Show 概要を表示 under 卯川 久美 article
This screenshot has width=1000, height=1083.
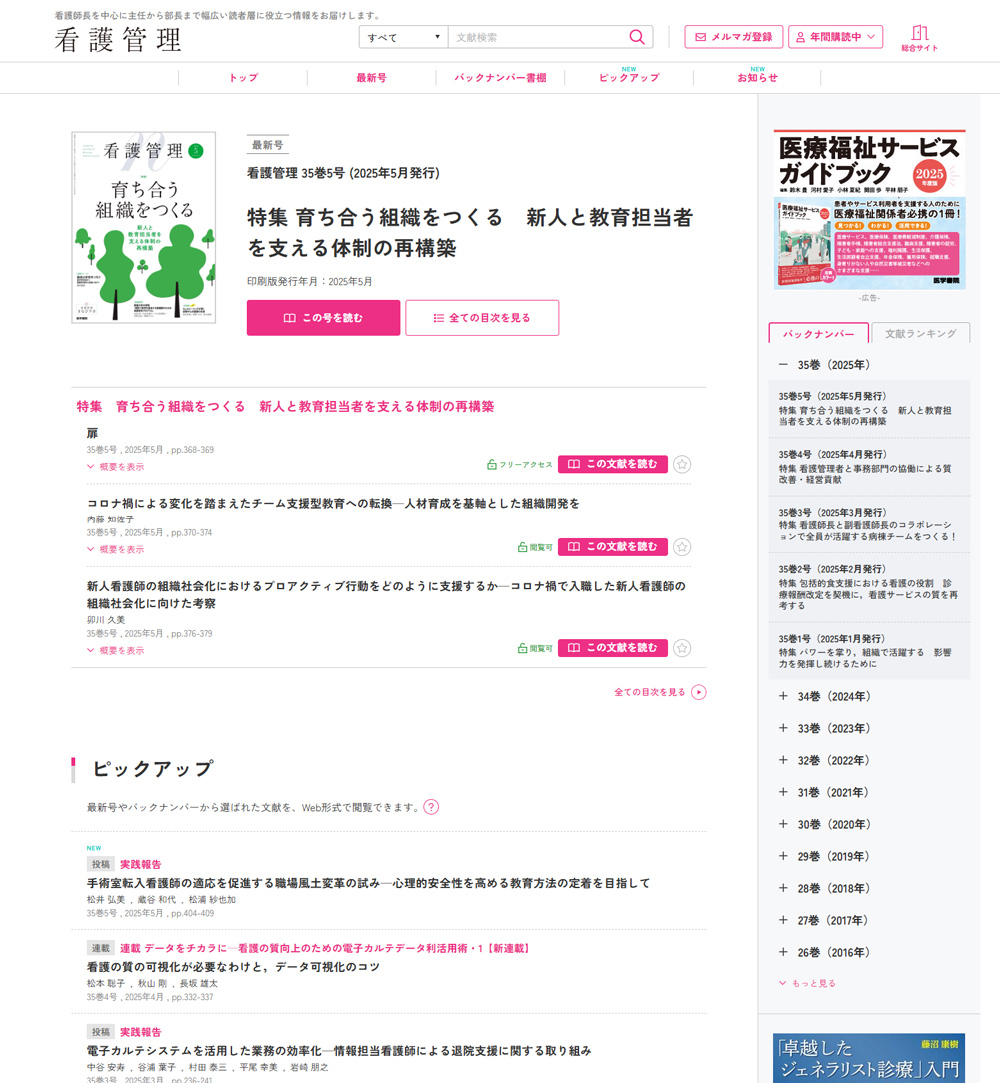[x=115, y=650]
